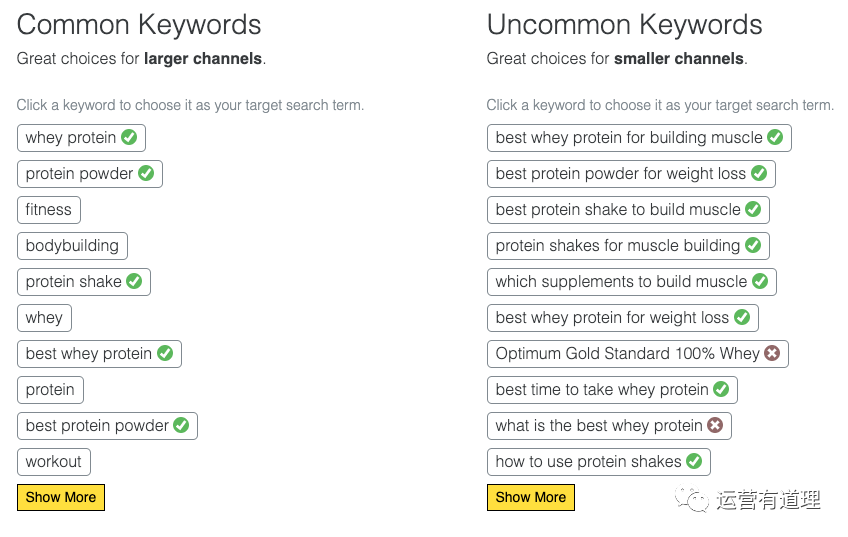Select the 'workout' keyword
The image size is (848, 537).
(x=54, y=462)
